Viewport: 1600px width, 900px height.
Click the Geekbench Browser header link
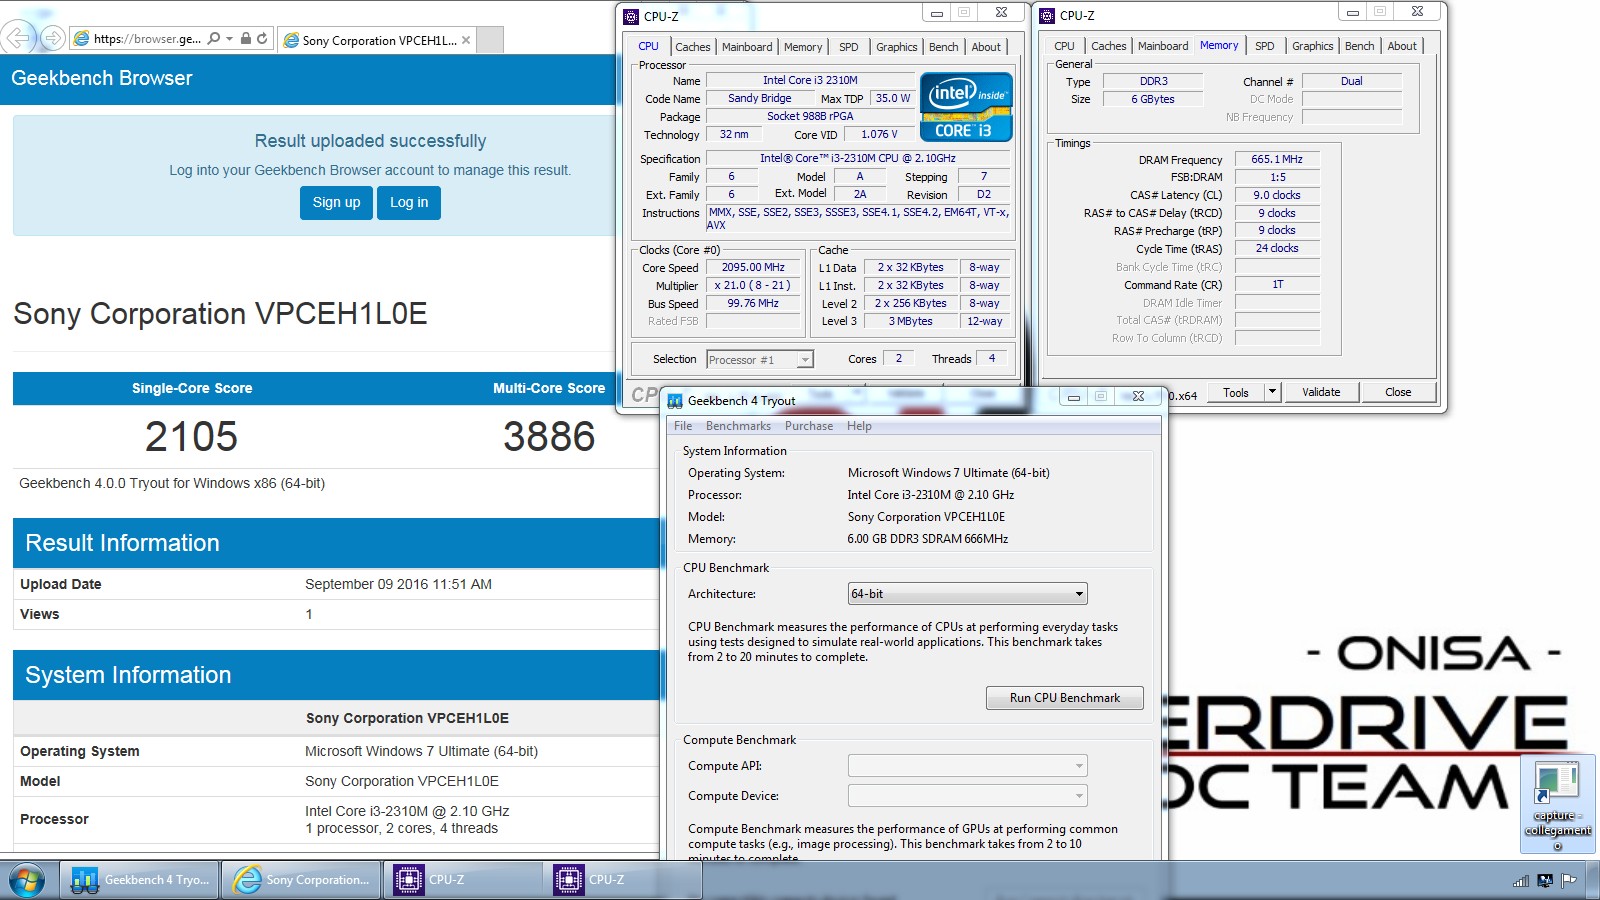coord(102,78)
